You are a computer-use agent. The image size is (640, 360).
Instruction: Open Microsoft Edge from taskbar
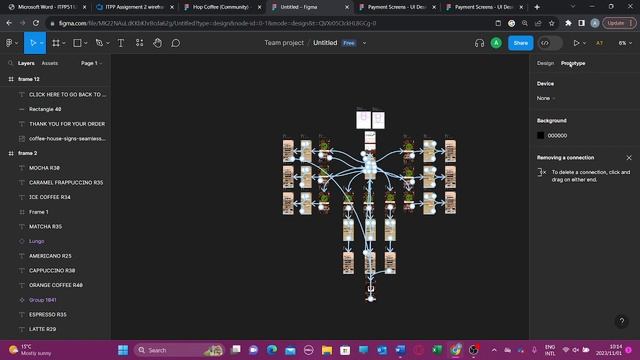click(272, 350)
